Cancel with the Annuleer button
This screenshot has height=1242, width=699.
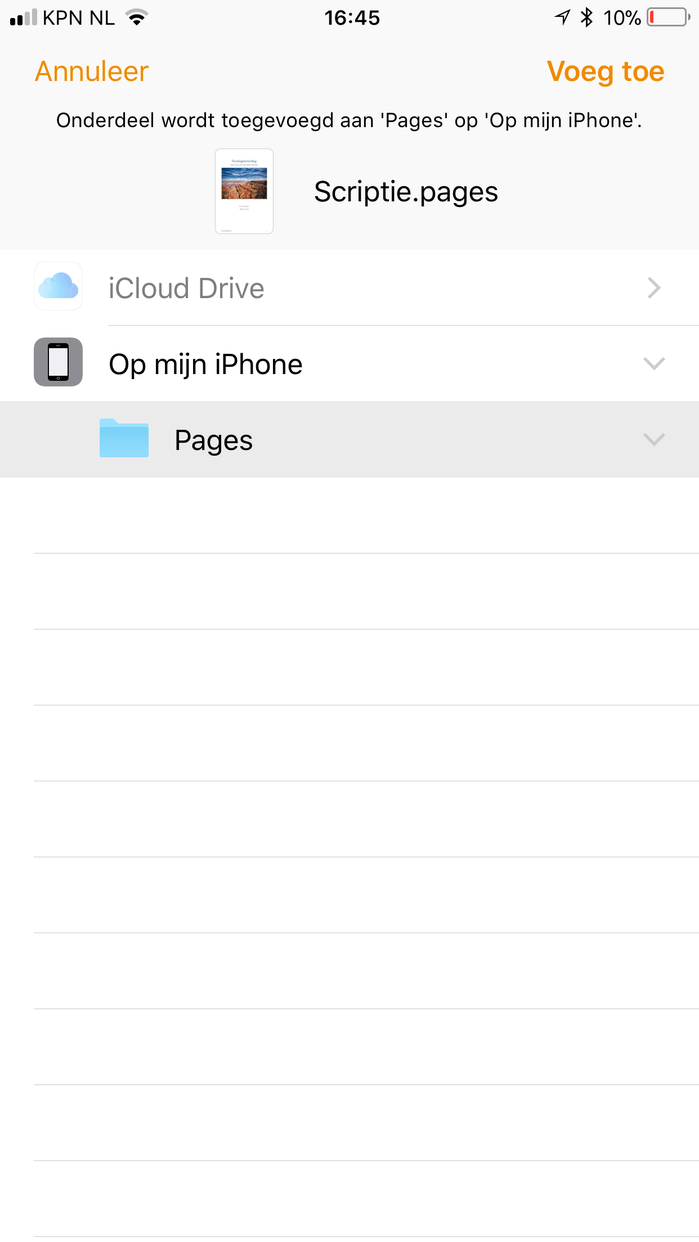click(x=91, y=72)
